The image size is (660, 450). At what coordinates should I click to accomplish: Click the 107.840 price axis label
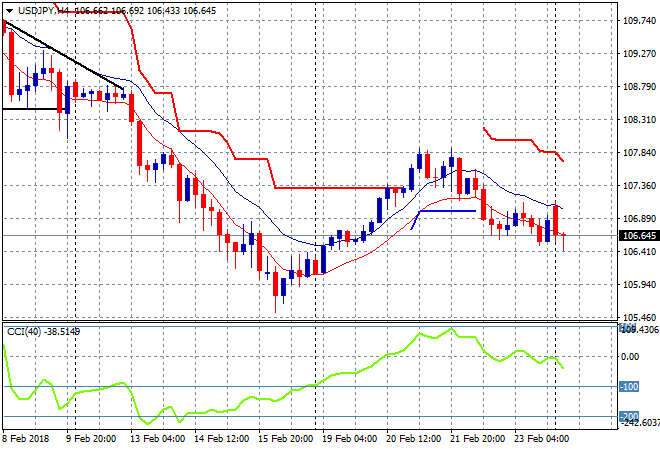(639, 152)
